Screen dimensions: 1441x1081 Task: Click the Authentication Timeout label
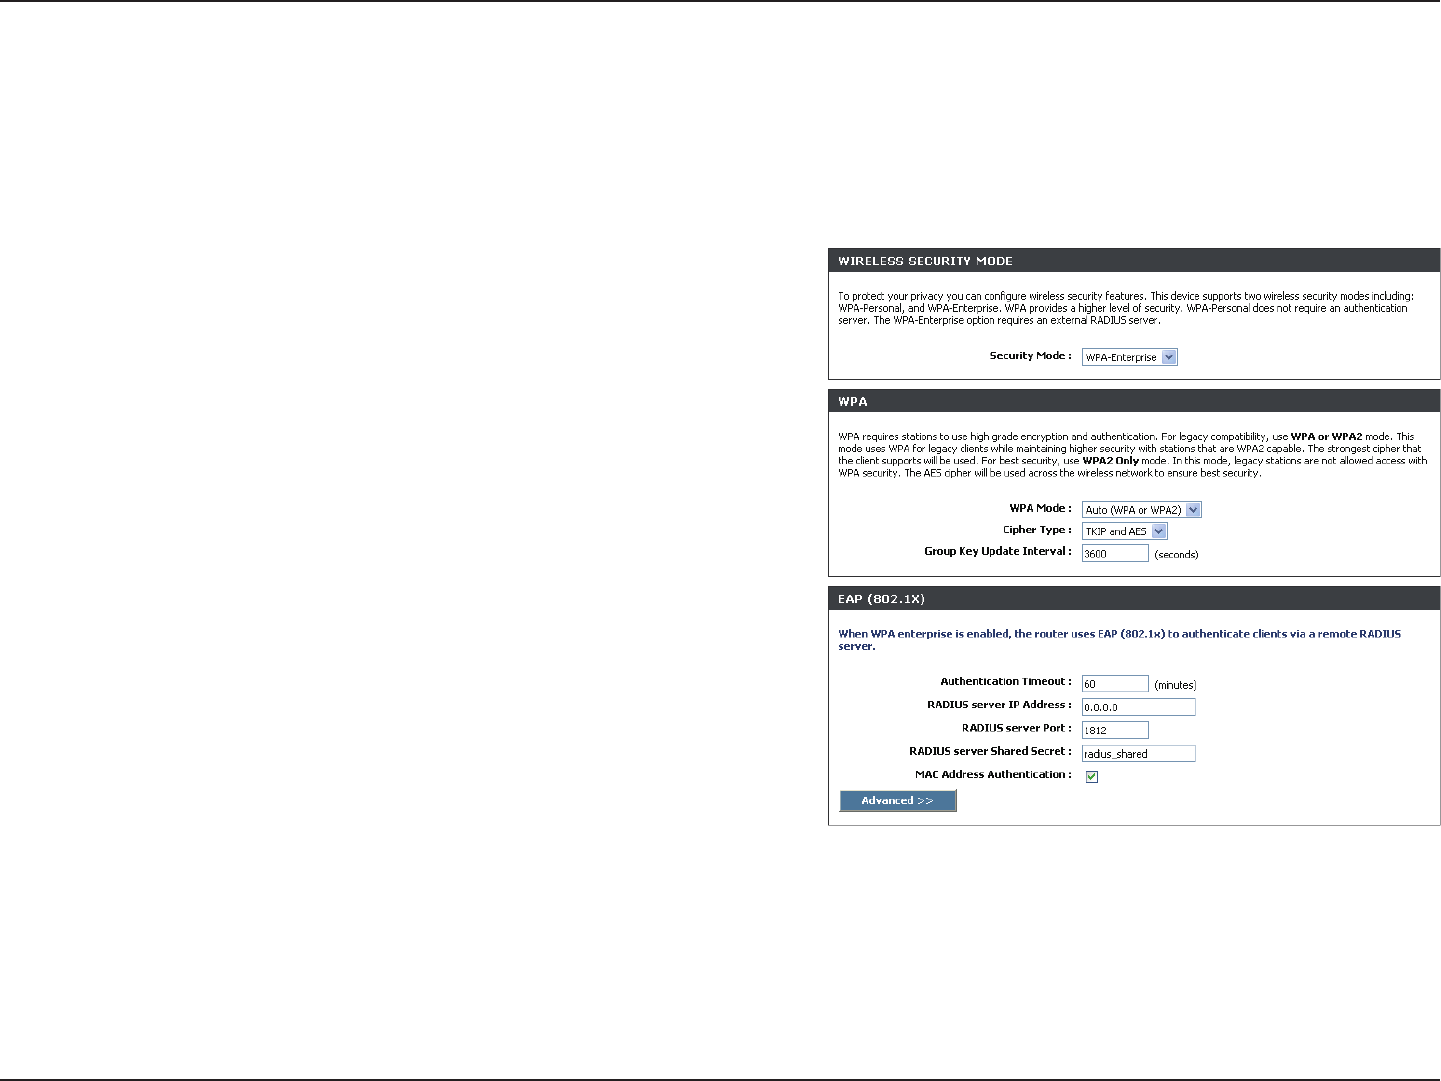click(x=1006, y=682)
